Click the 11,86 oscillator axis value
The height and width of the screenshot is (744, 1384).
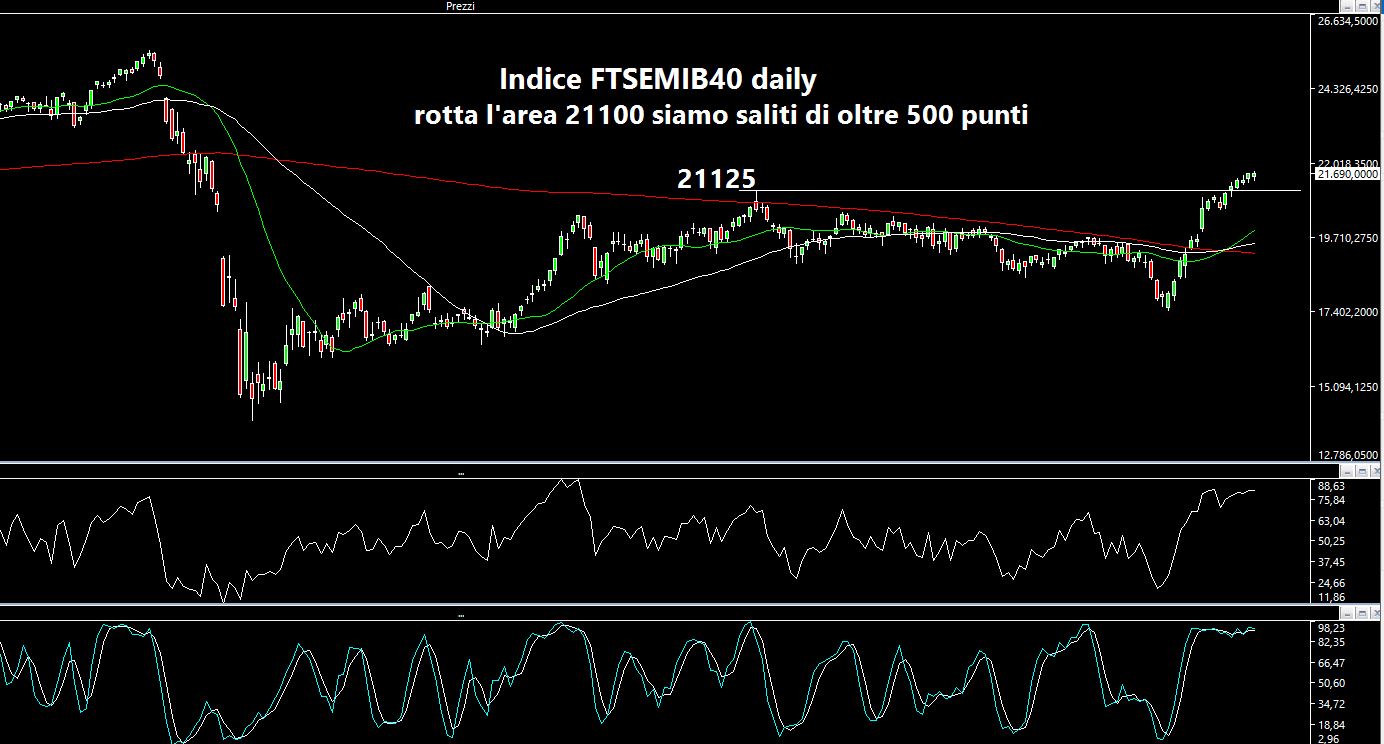(1333, 597)
